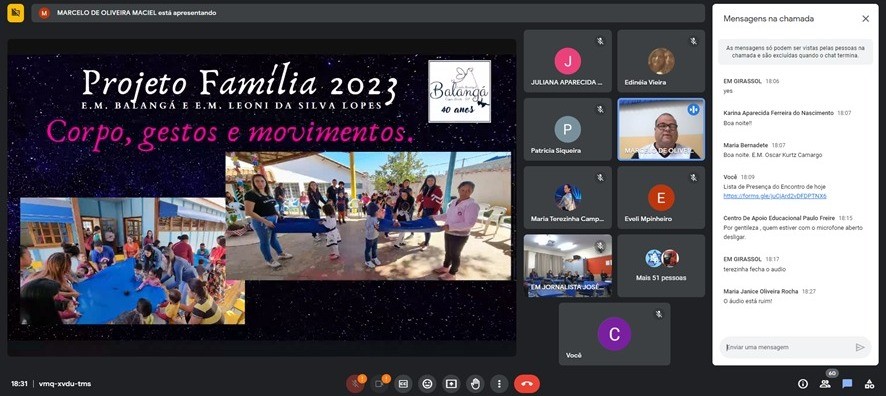This screenshot has width=886, height=396.
Task: Unmute your microphone in the bottom bar
Action: tap(355, 384)
